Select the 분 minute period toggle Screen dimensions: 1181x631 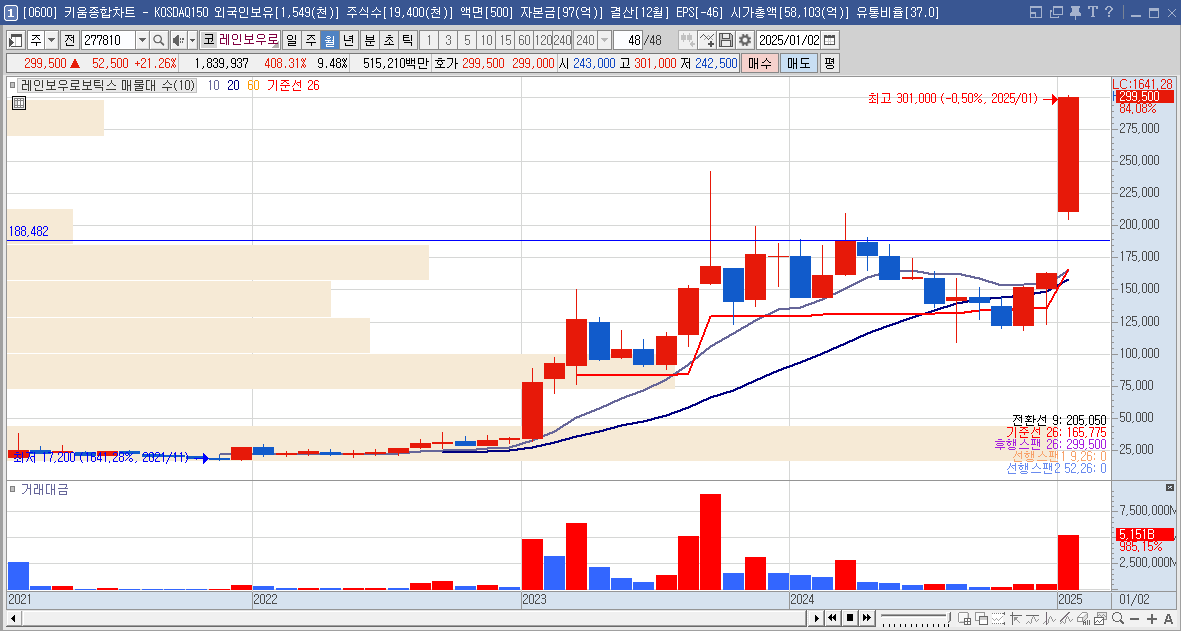point(370,40)
